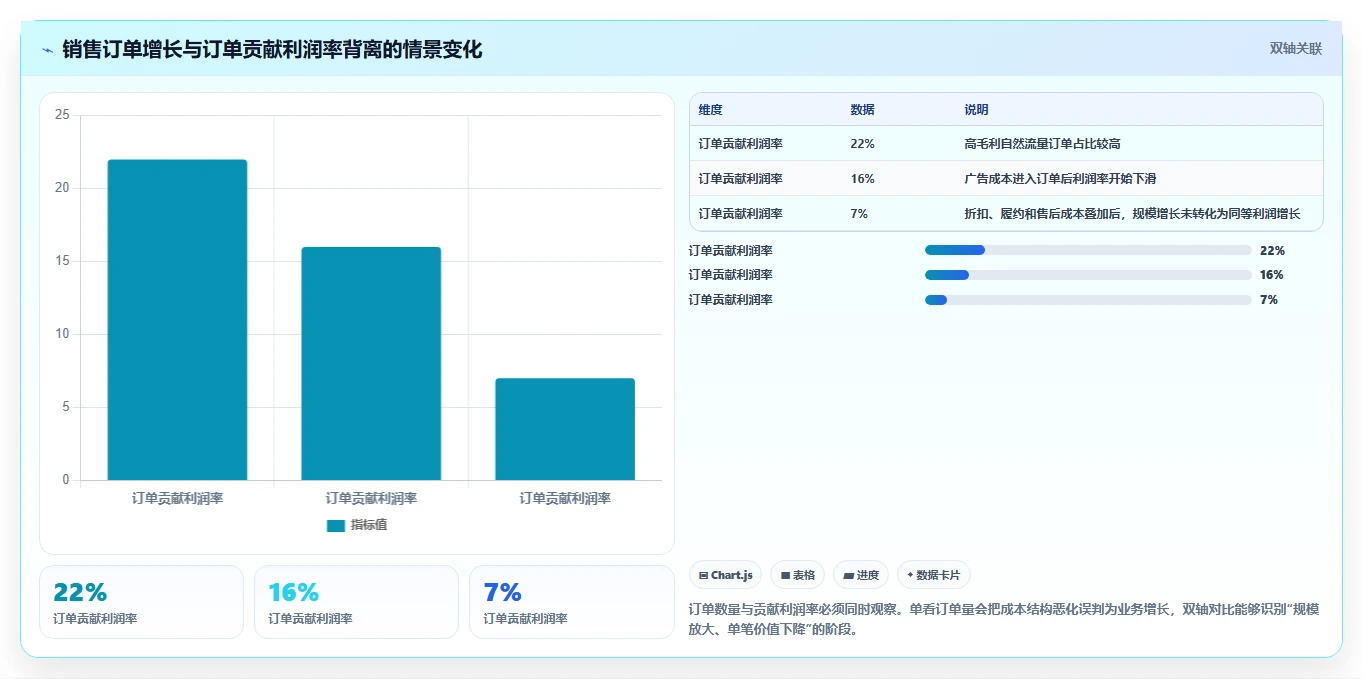The image size is (1363, 679).
Task: Click the 说明 table column header
Action: point(976,110)
